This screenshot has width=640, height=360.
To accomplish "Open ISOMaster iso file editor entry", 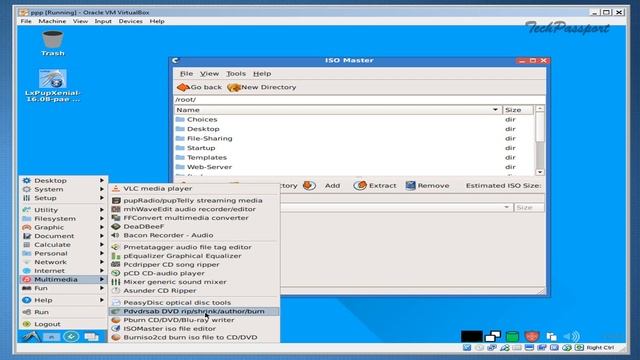I will point(194,329).
